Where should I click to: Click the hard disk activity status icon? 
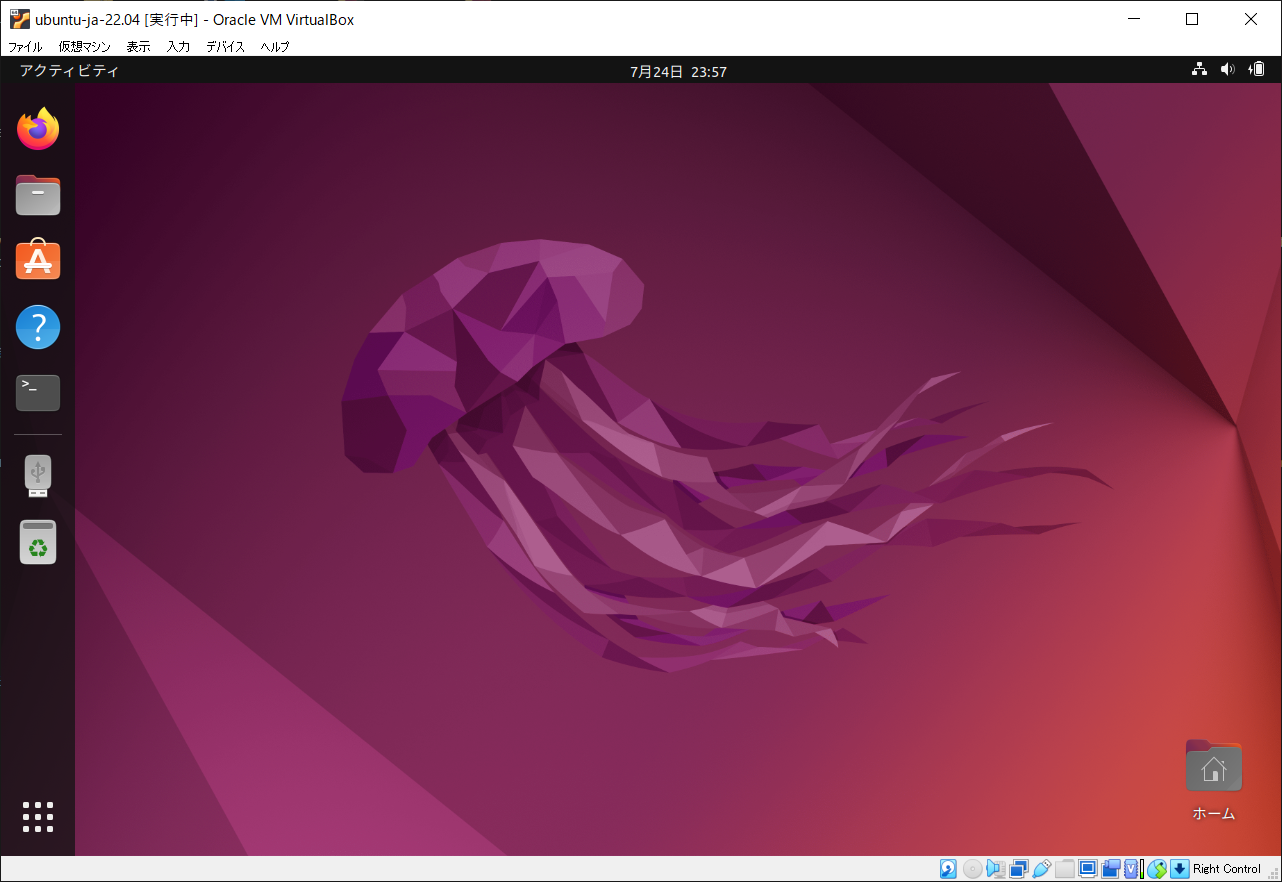pos(948,869)
